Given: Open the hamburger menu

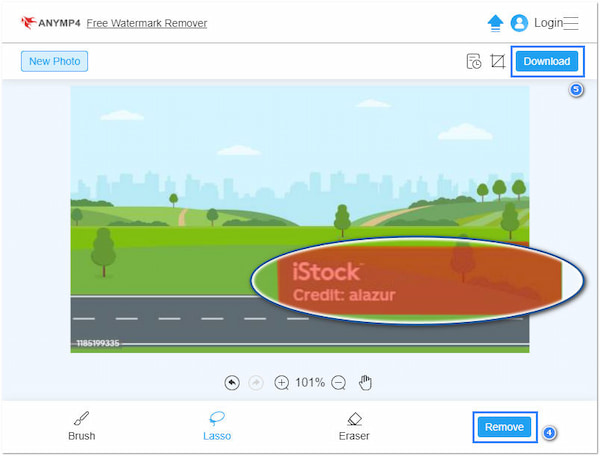Looking at the screenshot, I should [571, 22].
